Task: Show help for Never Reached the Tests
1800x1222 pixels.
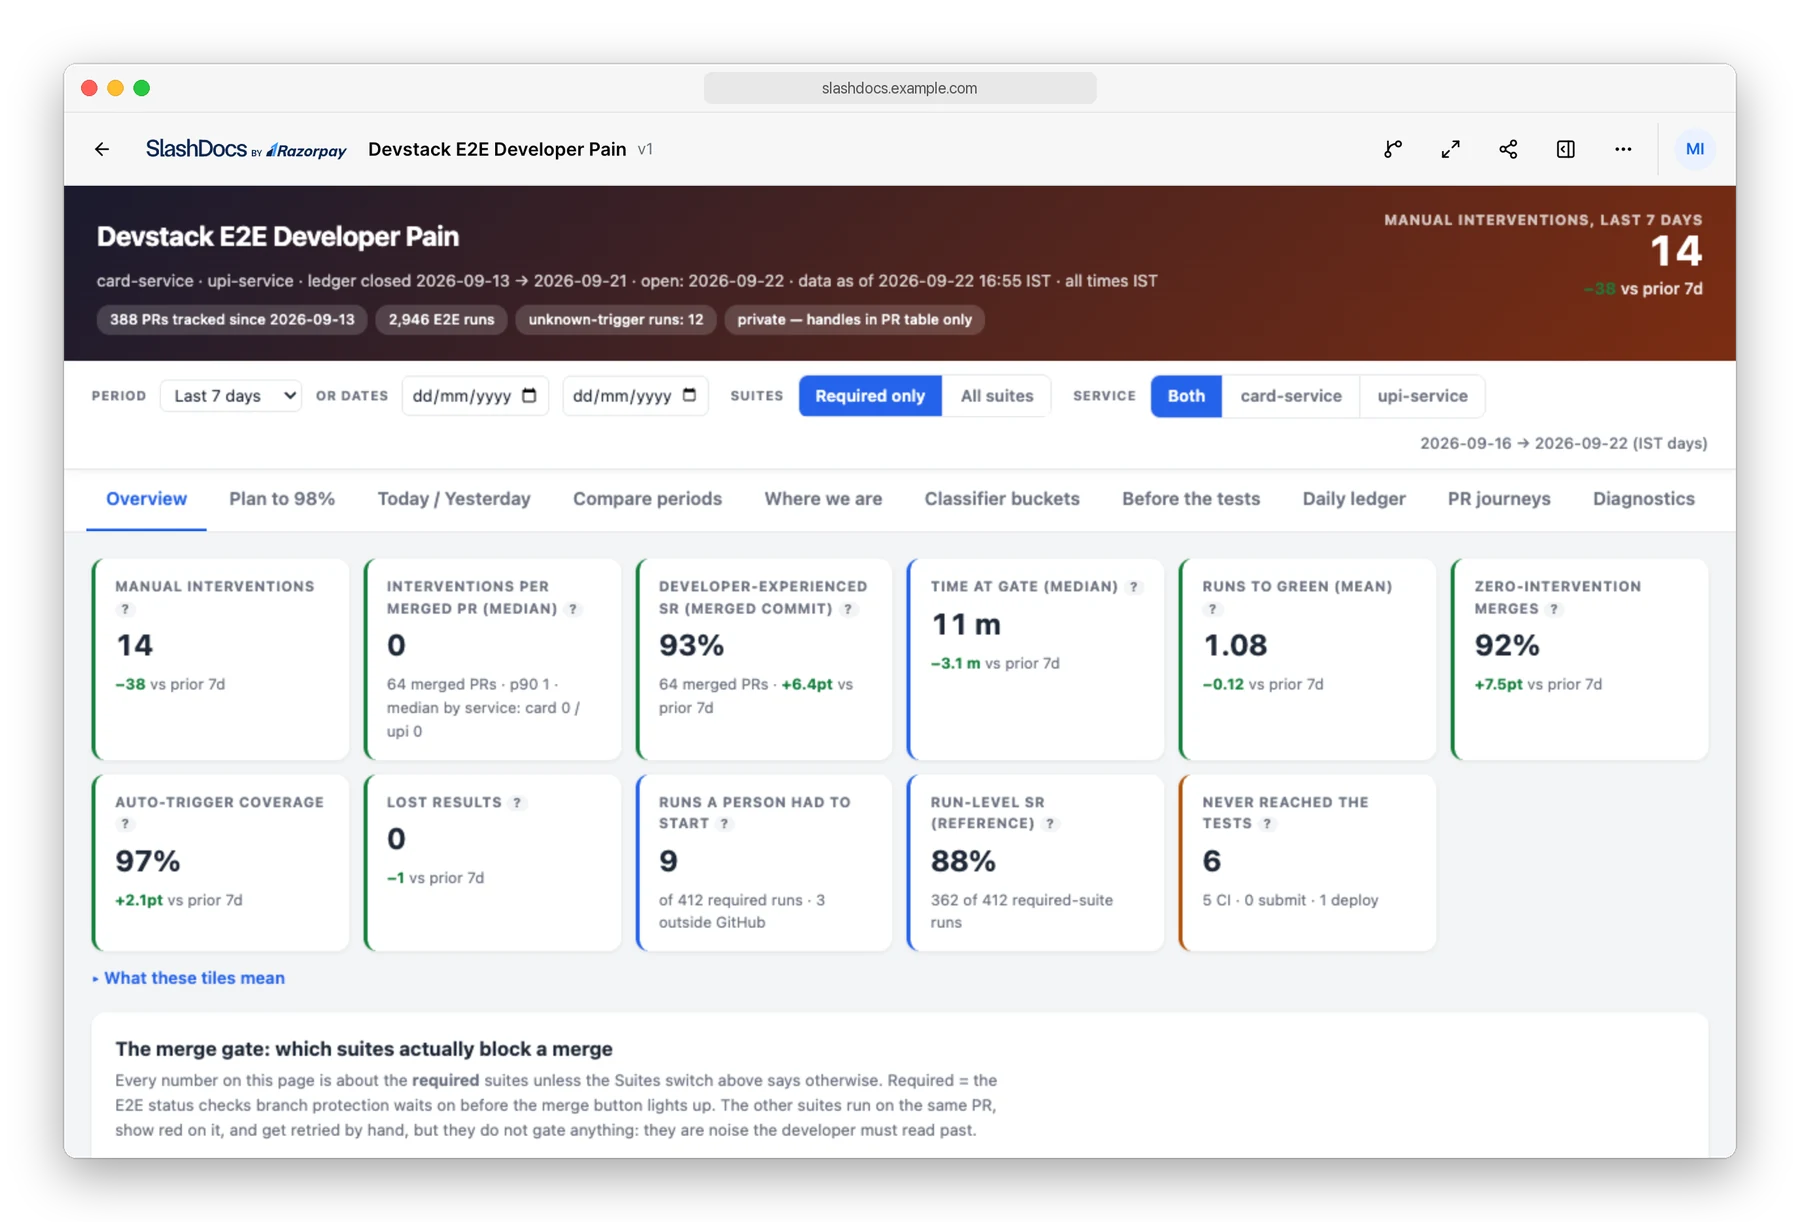Action: coord(1267,824)
